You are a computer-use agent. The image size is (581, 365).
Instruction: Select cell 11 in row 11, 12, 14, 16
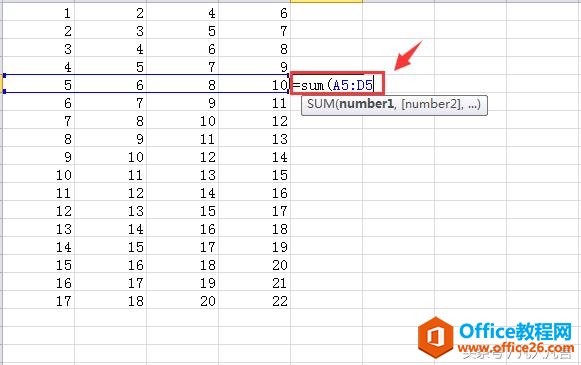tap(39, 192)
